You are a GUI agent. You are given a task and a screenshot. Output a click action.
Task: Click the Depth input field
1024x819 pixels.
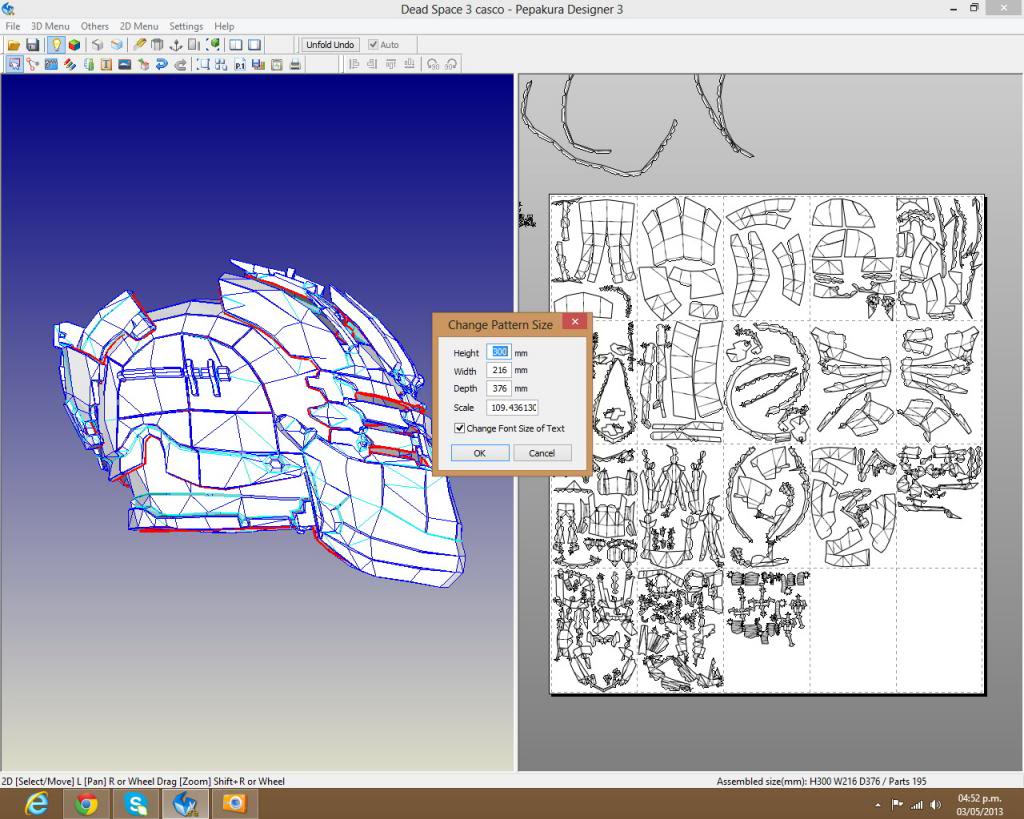pos(499,389)
